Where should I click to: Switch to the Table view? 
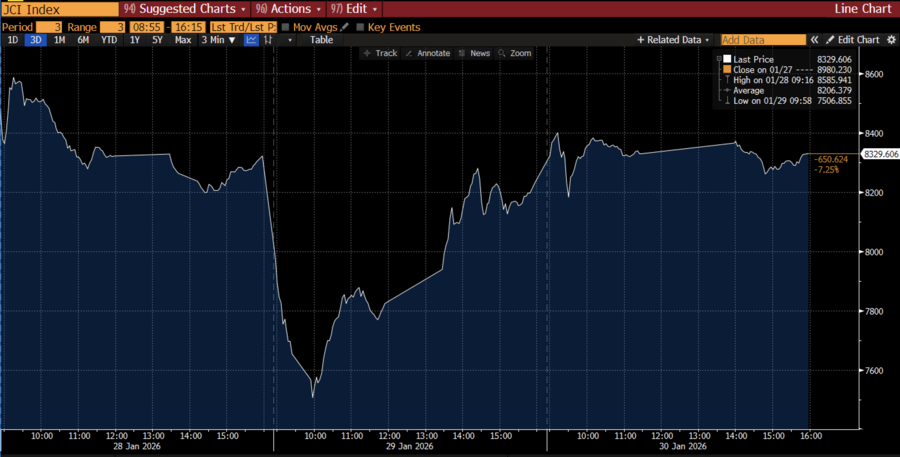[x=321, y=40]
